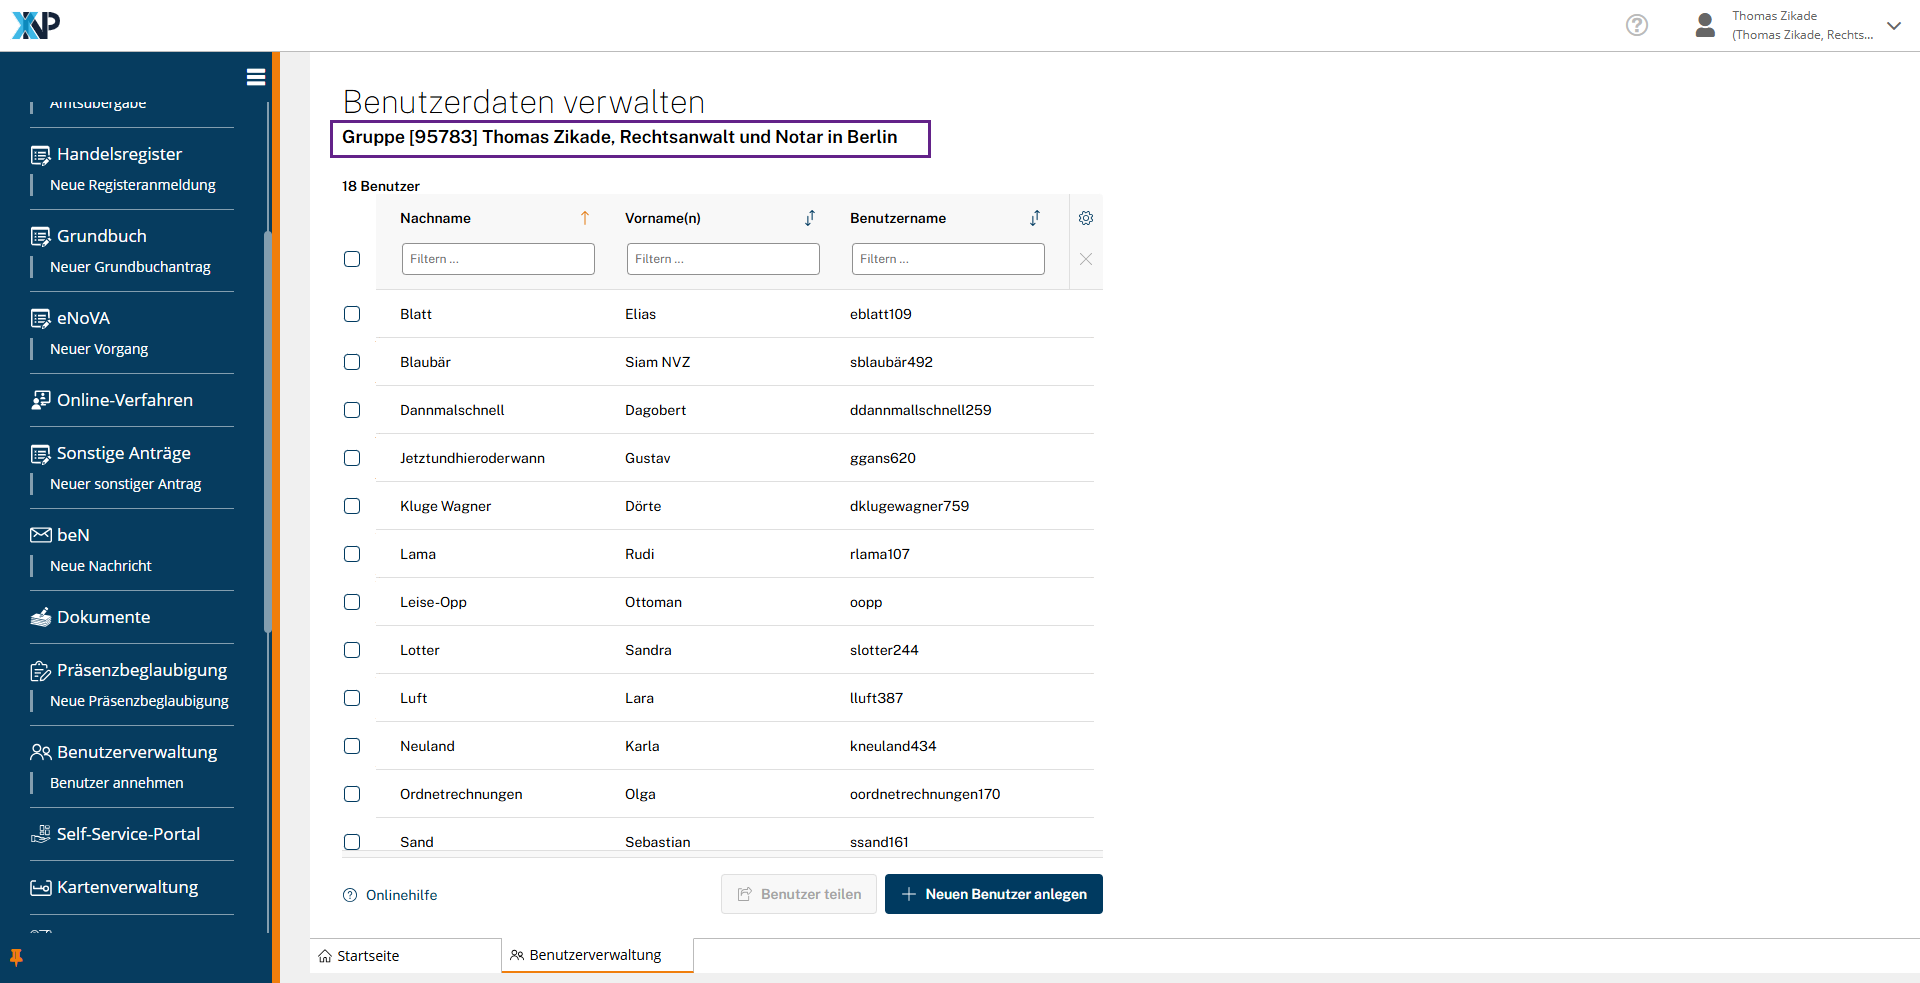Click the Nachname filter input field
Viewport: 1920px width, 983px height.
(x=498, y=259)
